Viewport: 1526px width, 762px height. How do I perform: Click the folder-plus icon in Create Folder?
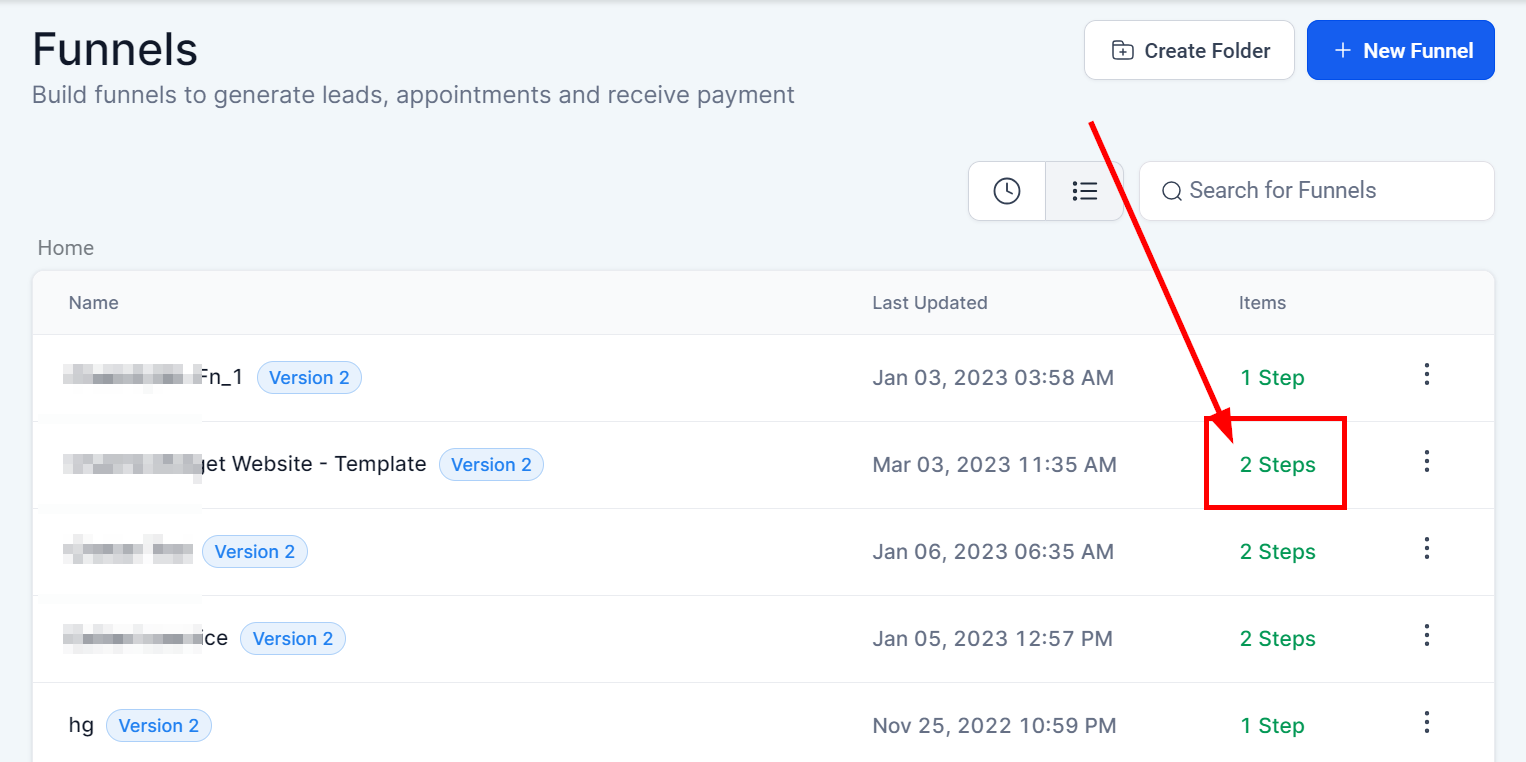[1123, 51]
